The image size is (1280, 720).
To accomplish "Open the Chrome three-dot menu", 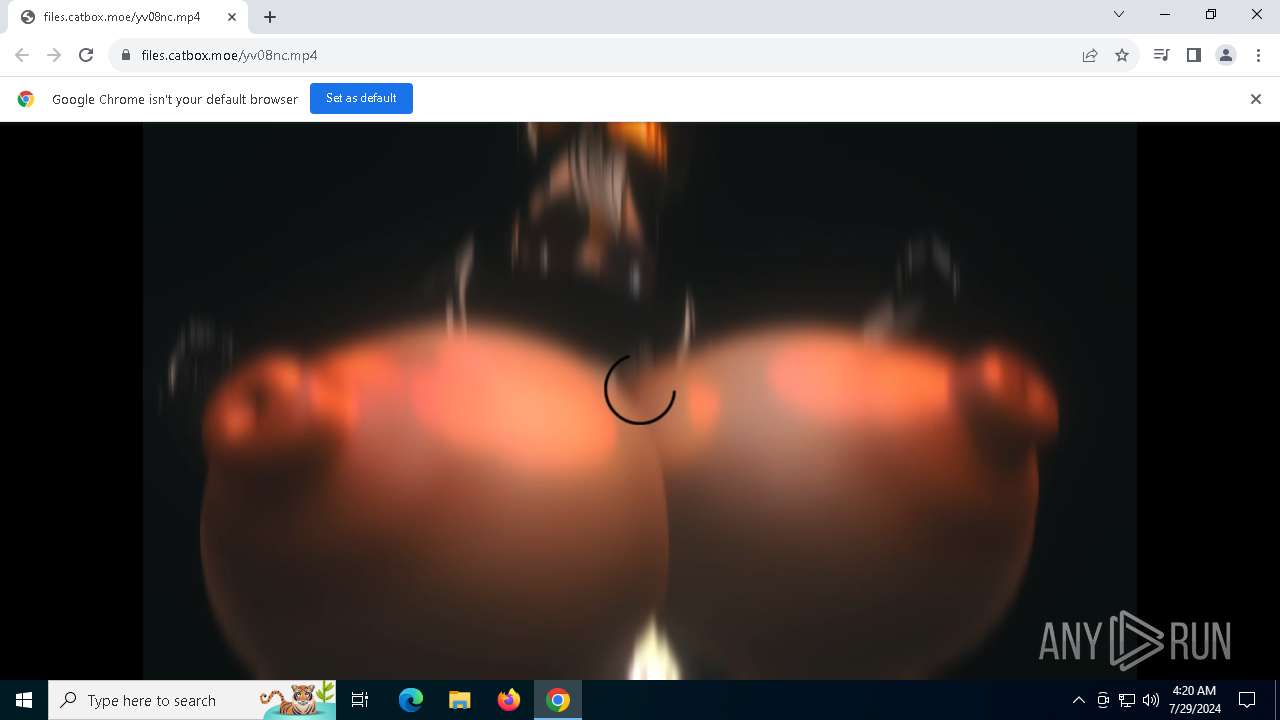I will click(1258, 55).
